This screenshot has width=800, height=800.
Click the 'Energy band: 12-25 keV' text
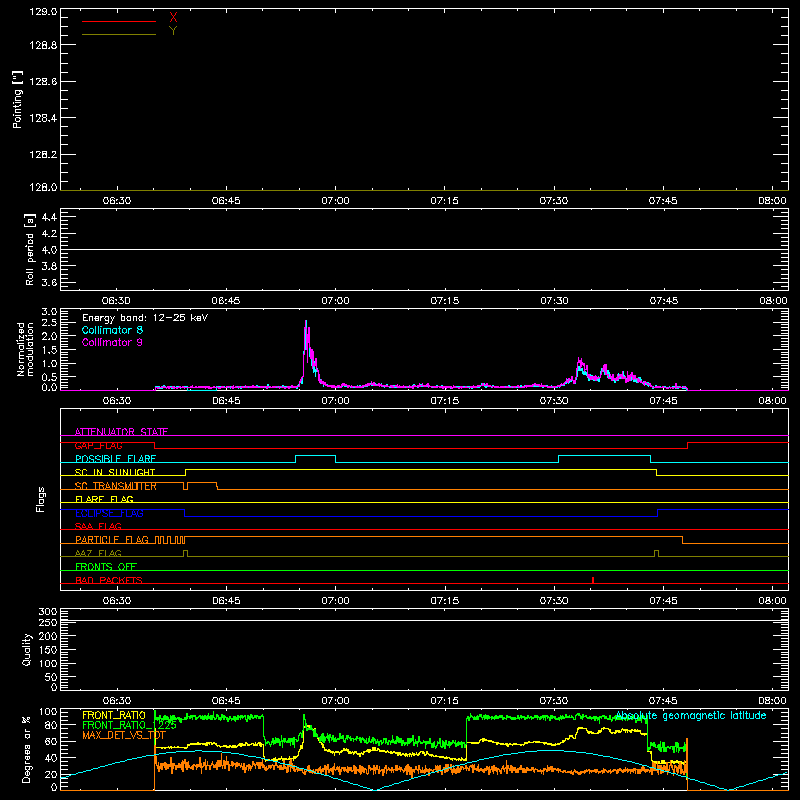(145, 318)
